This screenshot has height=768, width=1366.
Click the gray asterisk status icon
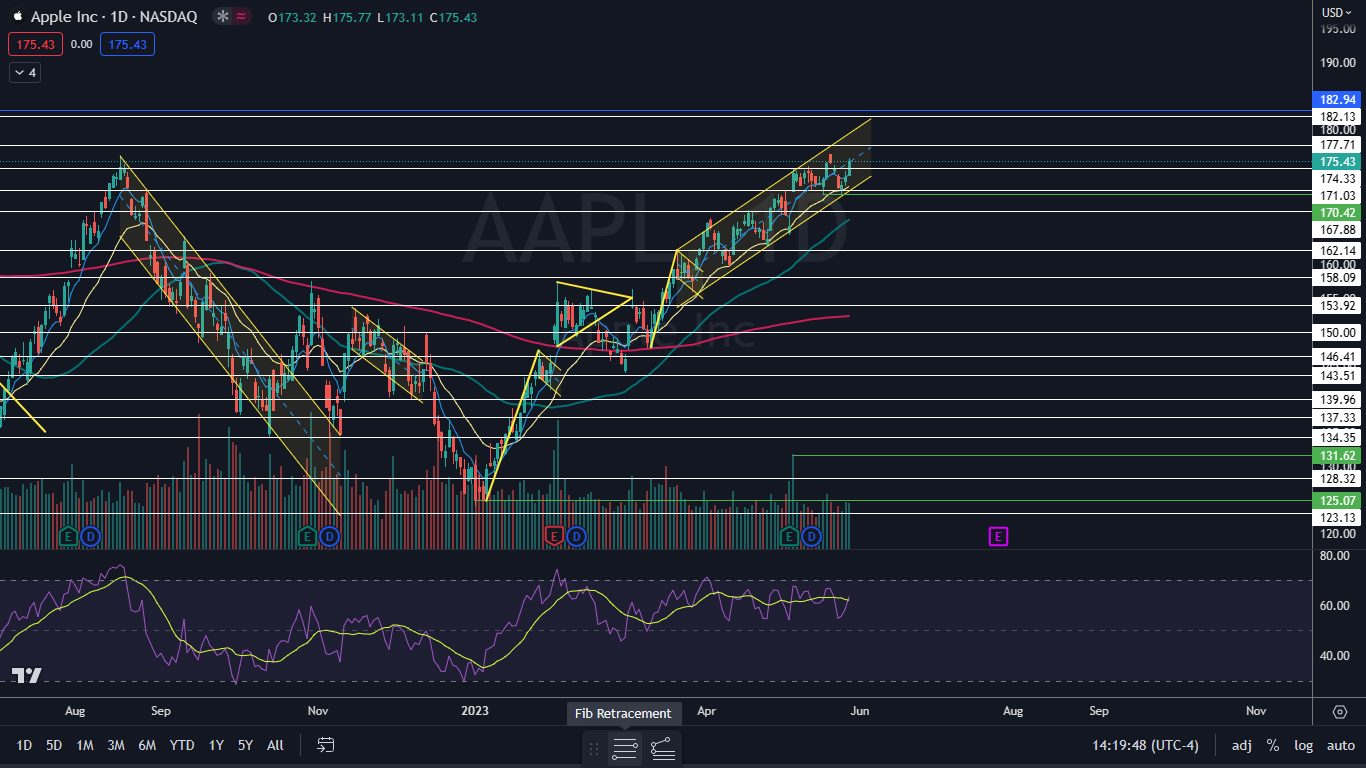tap(223, 17)
